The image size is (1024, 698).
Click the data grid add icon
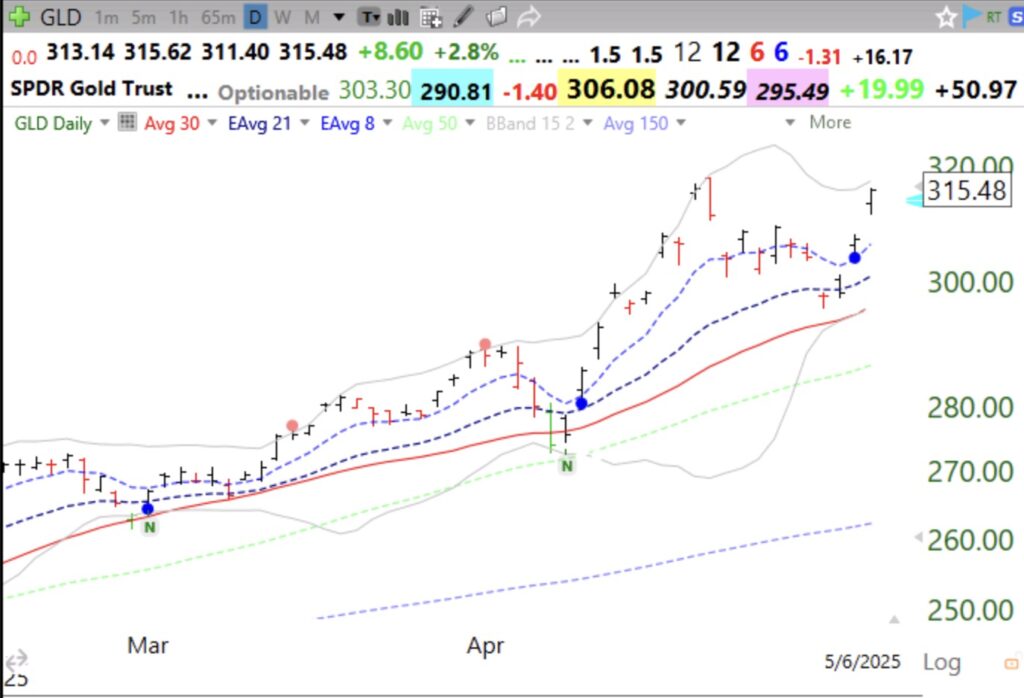tap(431, 18)
